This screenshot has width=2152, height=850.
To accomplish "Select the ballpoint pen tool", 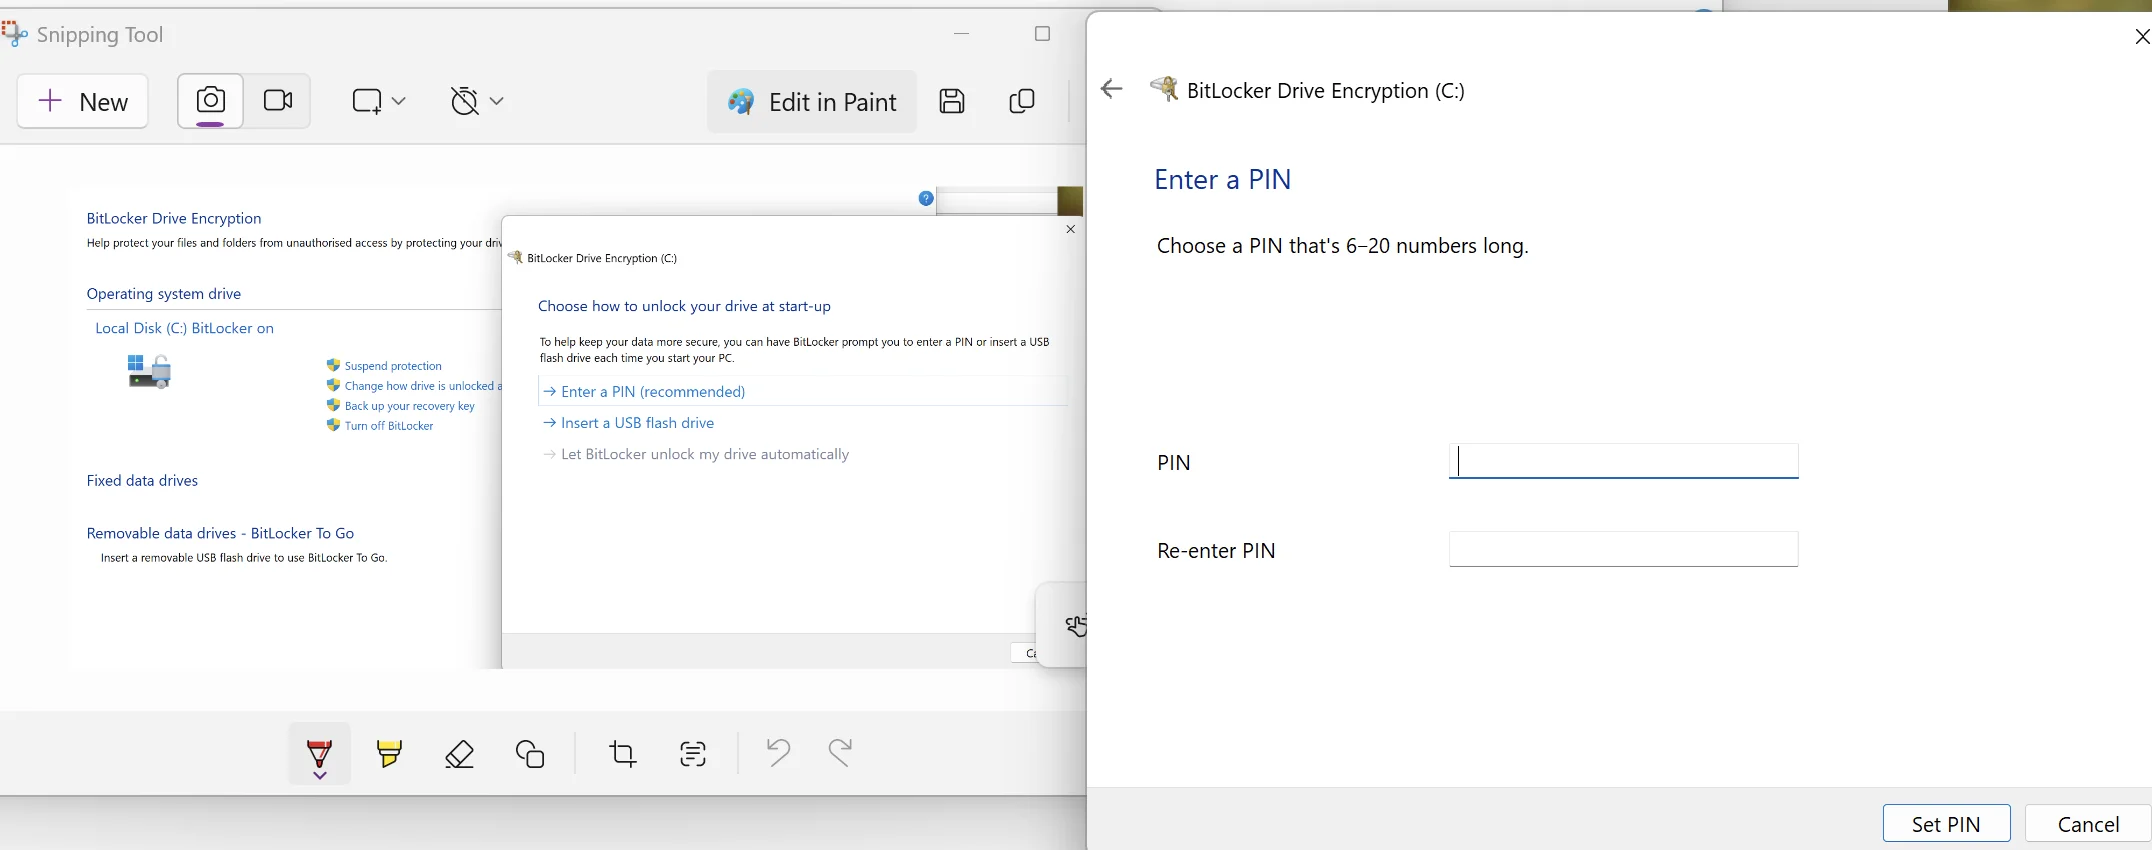I will (x=320, y=755).
